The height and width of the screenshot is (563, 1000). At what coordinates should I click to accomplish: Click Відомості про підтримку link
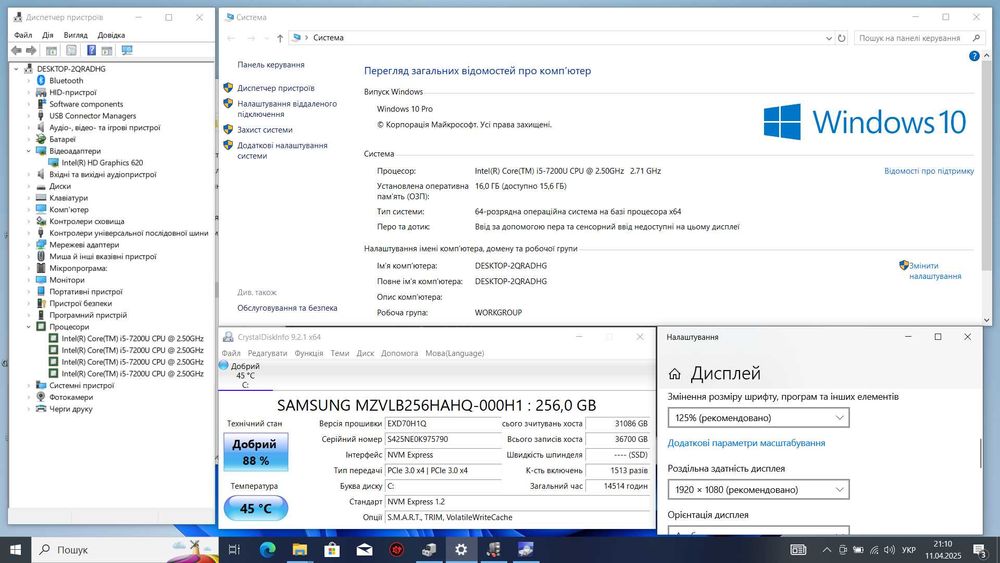[929, 171]
